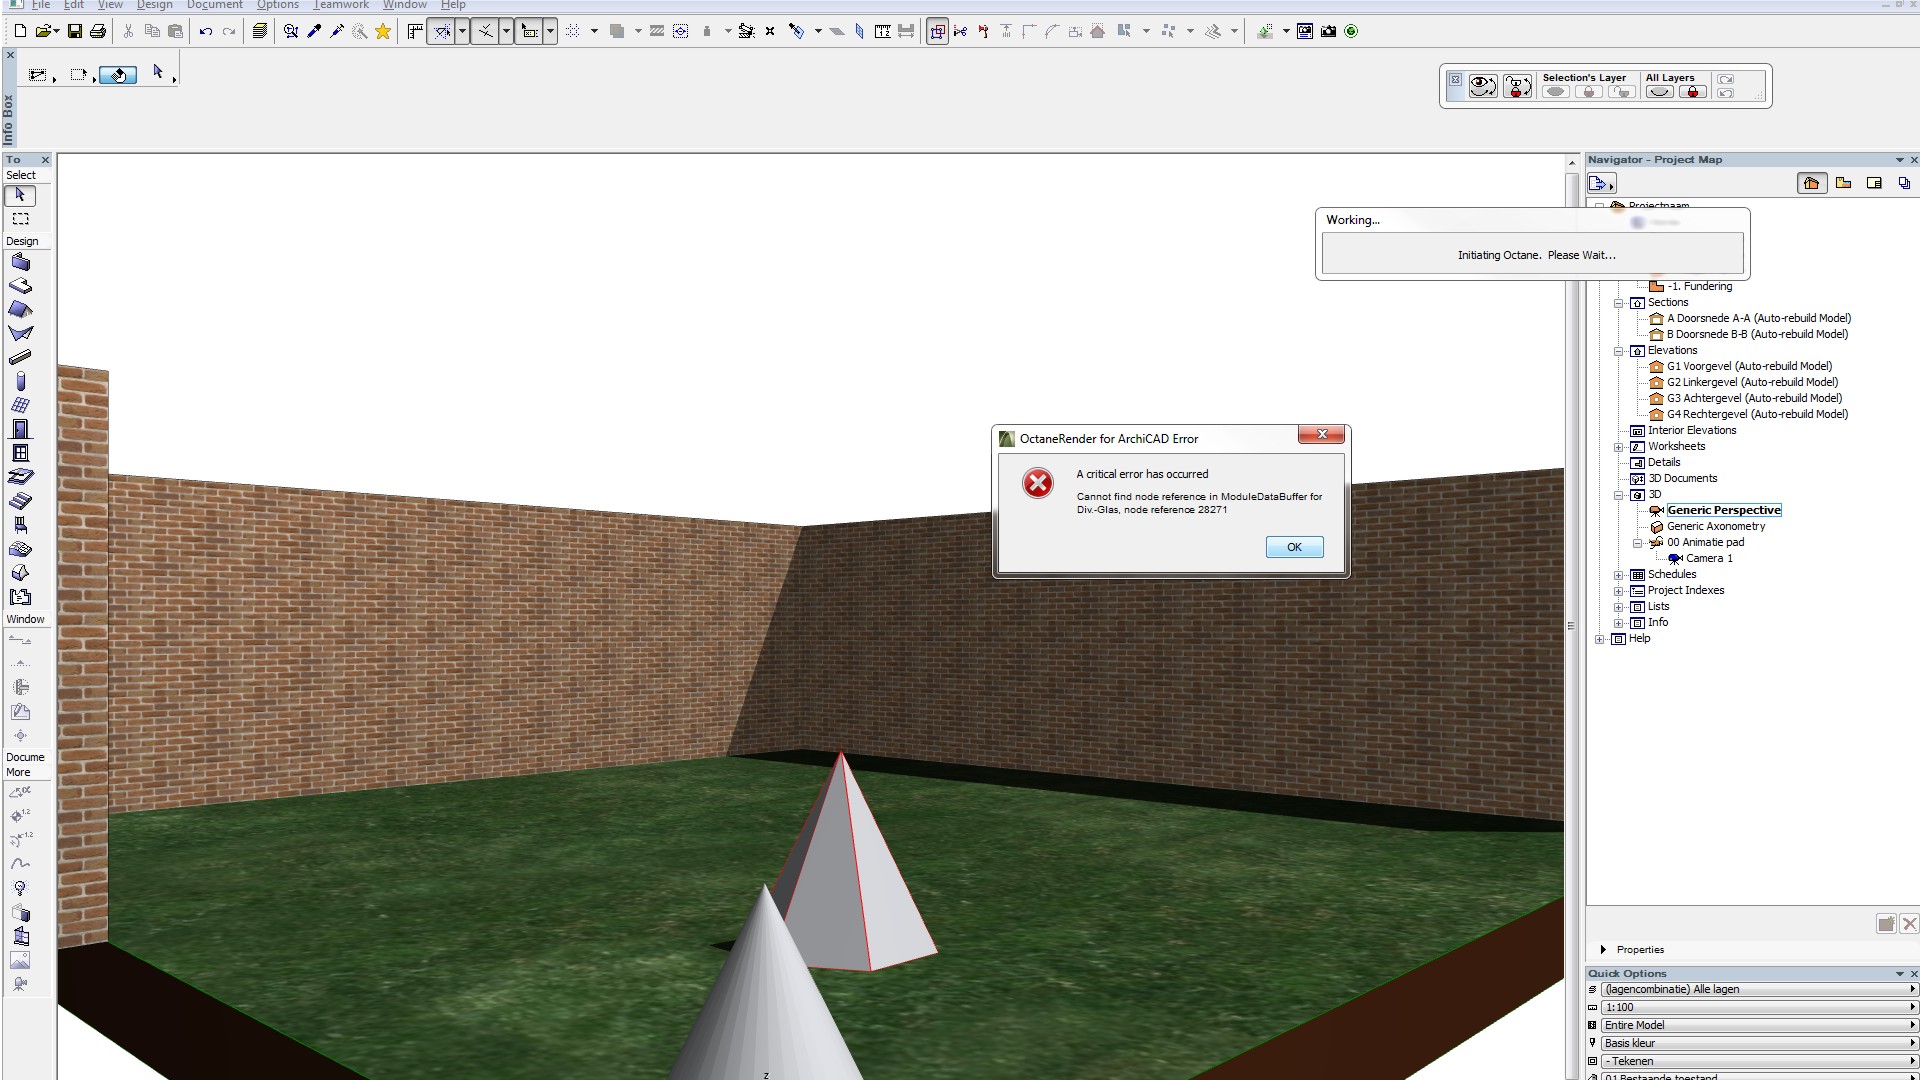Select the Arrow tool in the toolbox
This screenshot has height=1080, width=1920.
[20, 195]
